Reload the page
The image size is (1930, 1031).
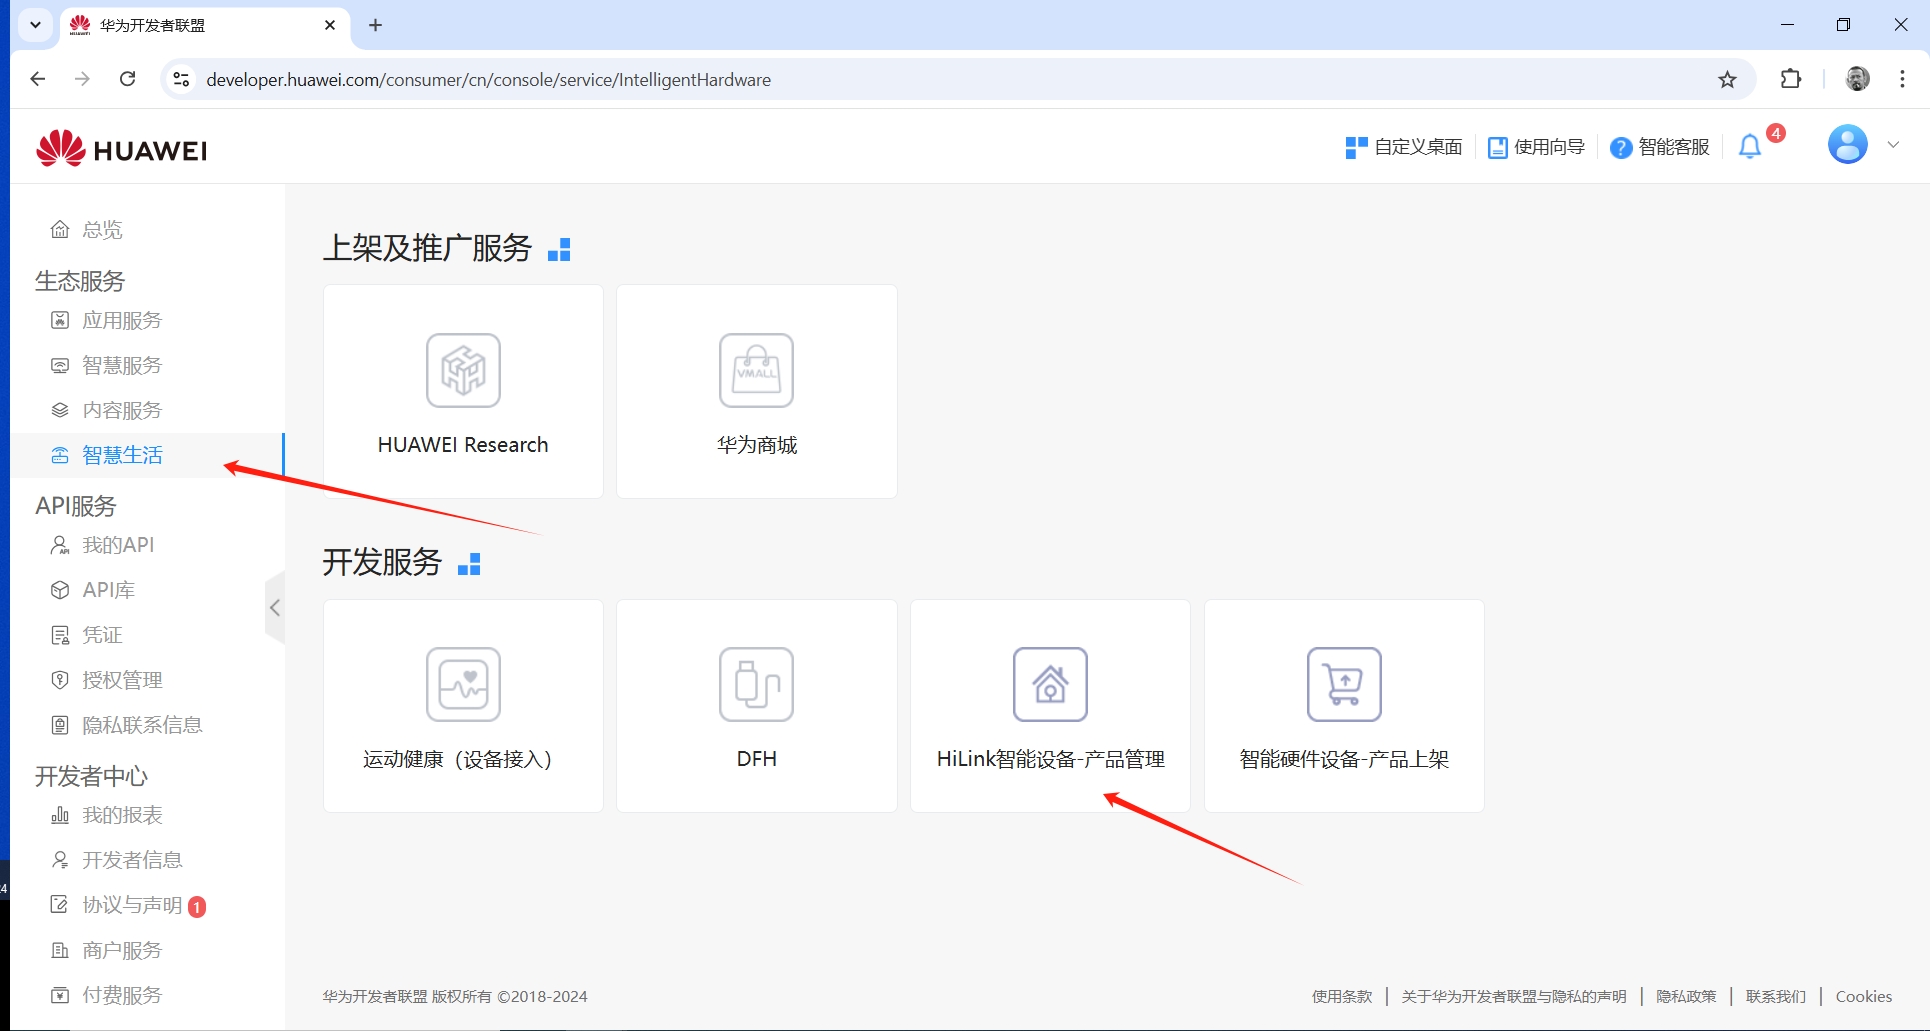point(127,79)
